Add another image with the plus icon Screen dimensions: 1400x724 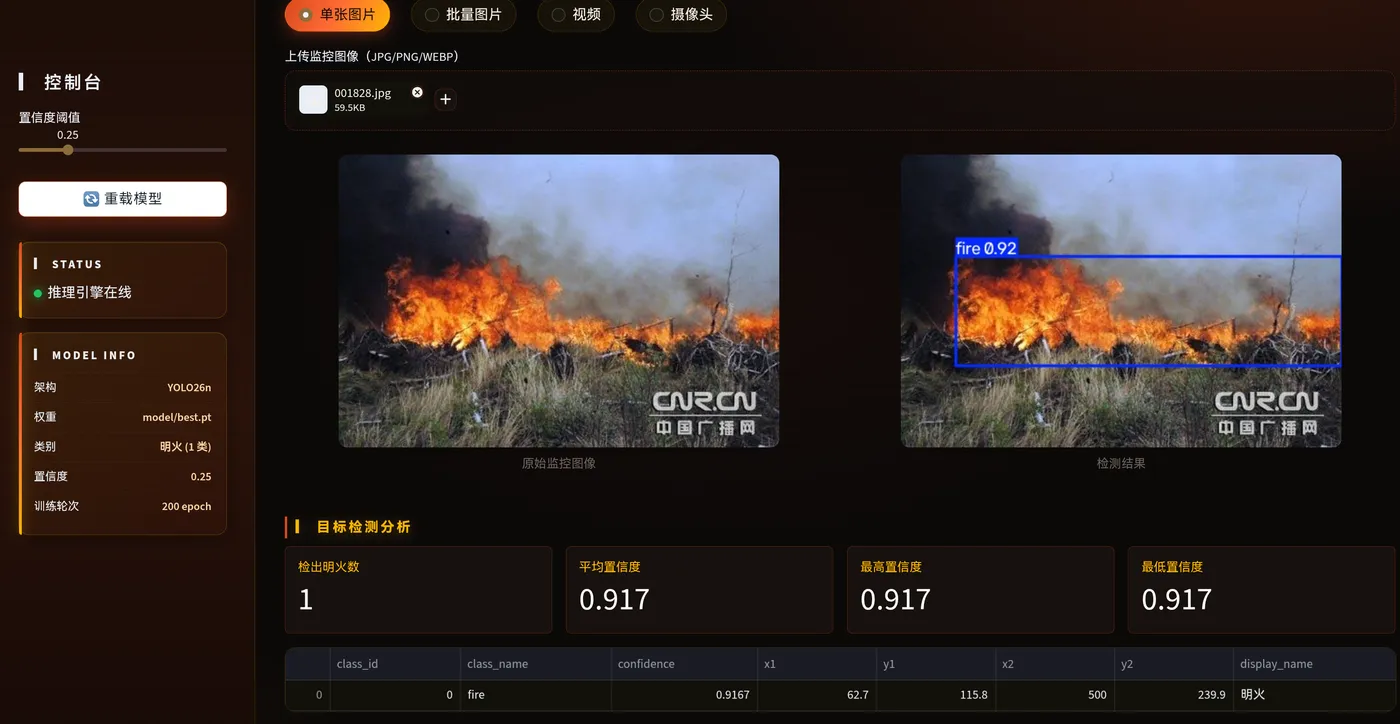446,99
